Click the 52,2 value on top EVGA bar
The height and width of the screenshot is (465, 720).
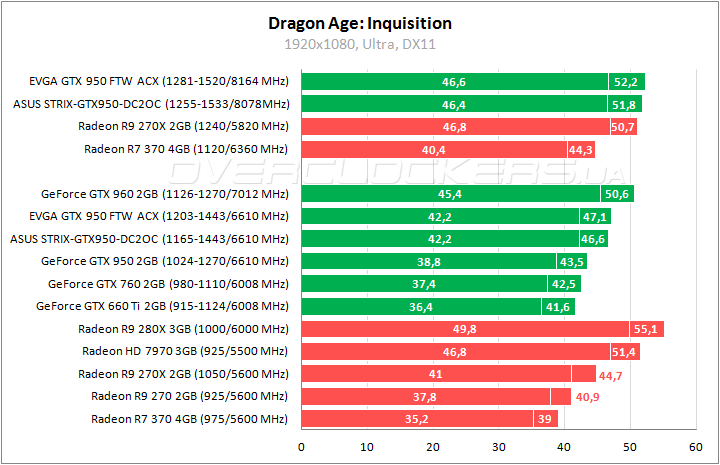(627, 82)
